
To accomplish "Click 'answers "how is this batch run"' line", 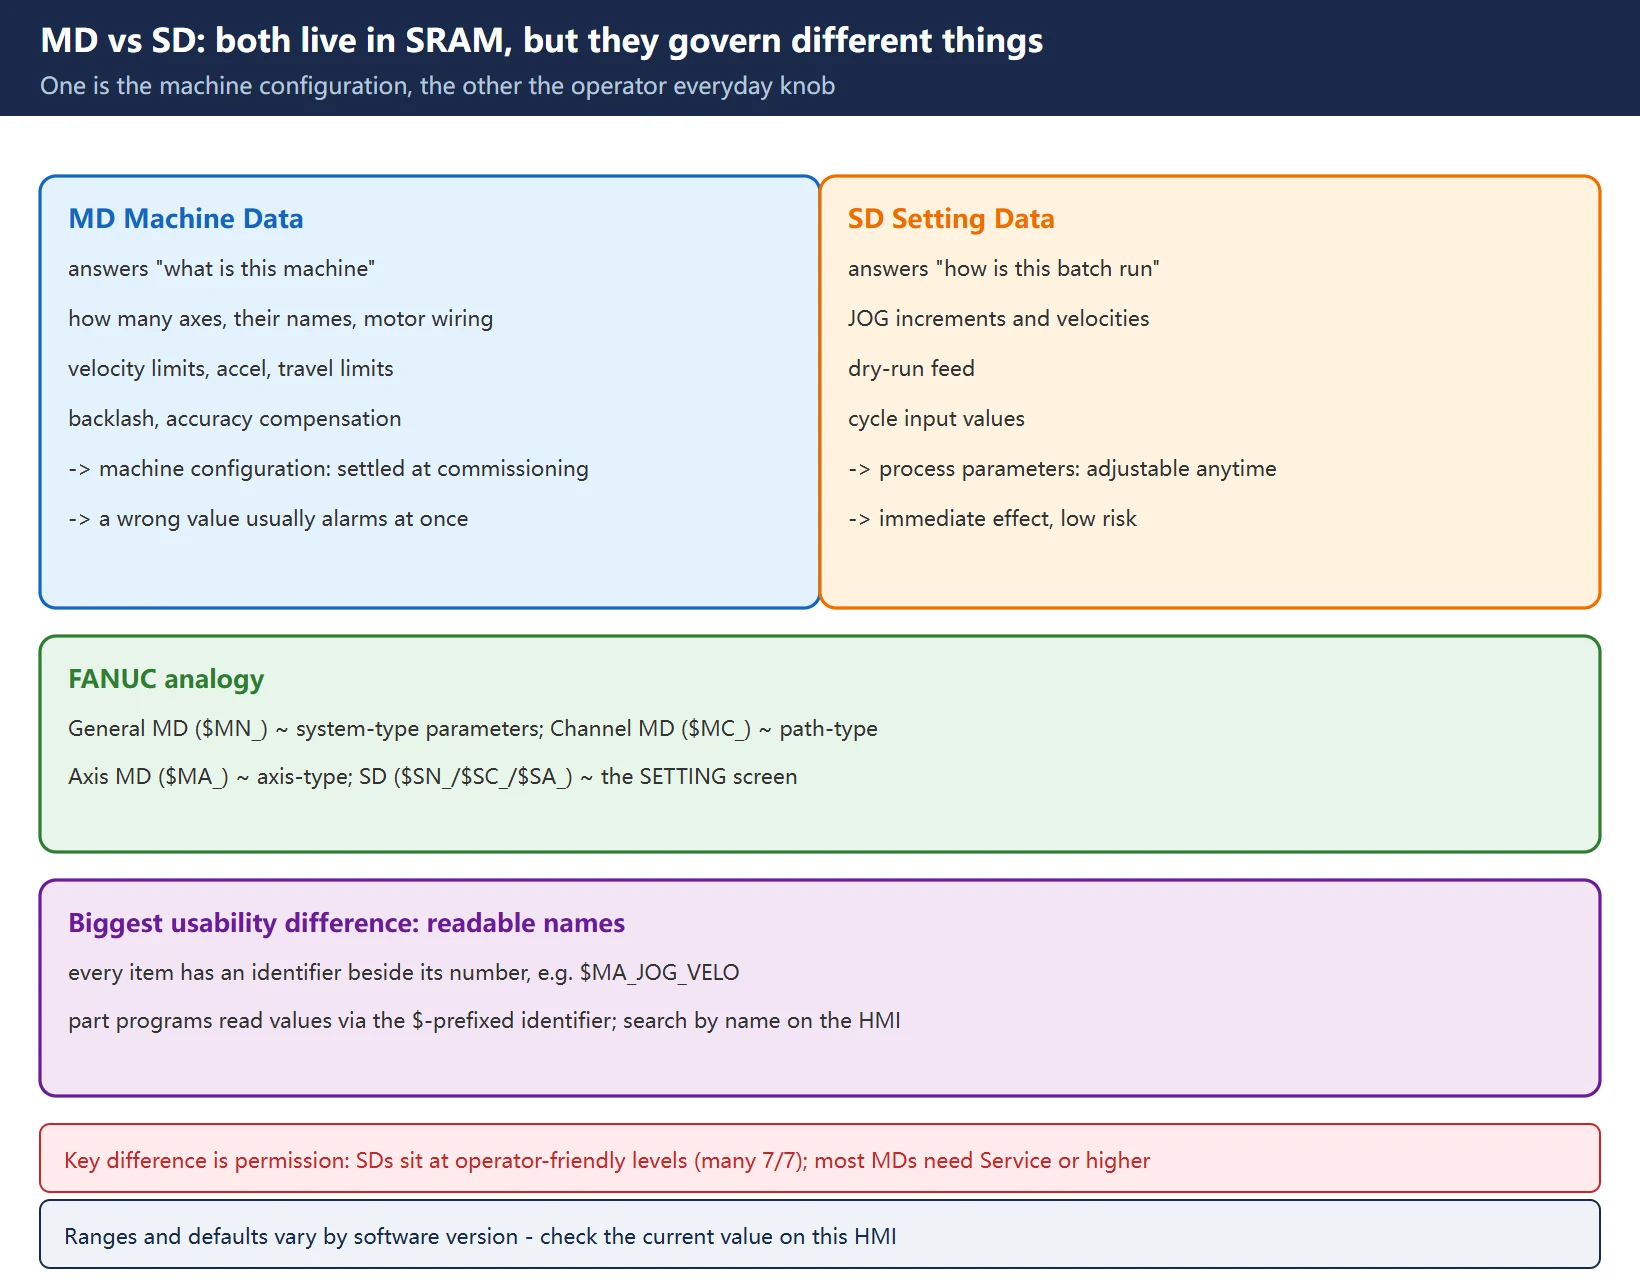I will pyautogui.click(x=1003, y=269).
